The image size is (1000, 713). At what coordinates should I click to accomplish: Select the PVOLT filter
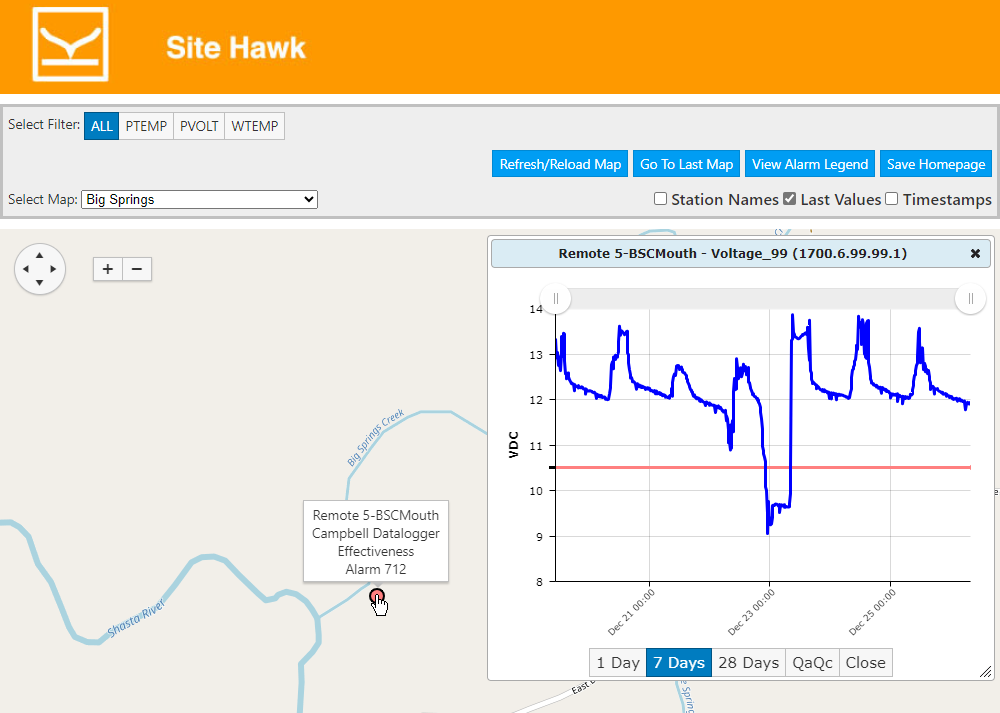coord(199,126)
